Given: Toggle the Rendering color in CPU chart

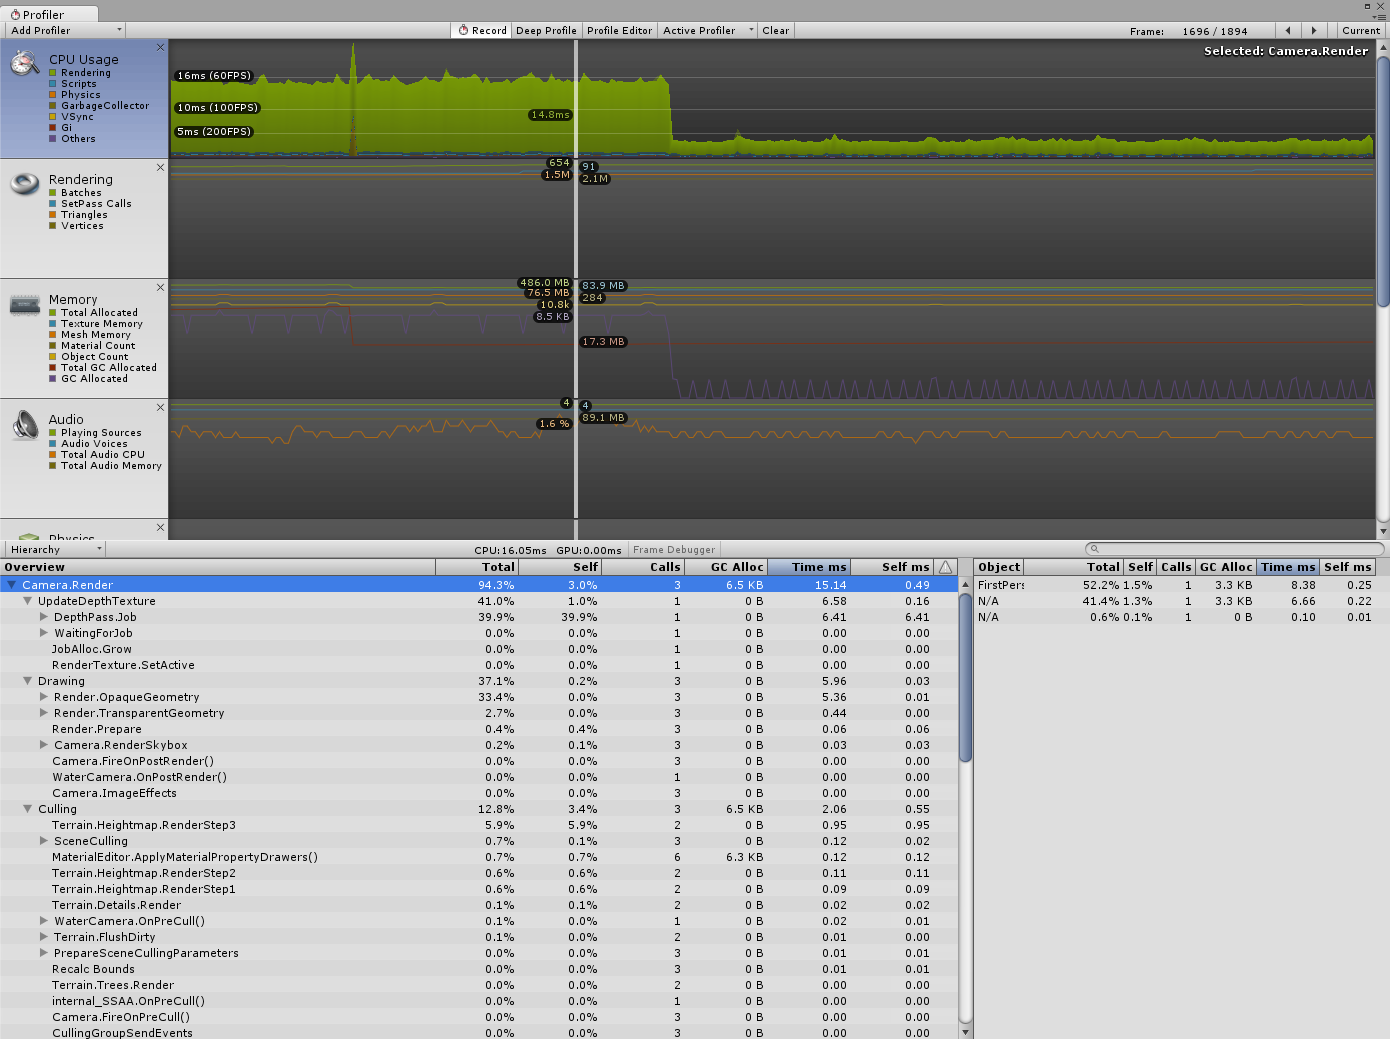Looking at the screenshot, I should (52, 73).
